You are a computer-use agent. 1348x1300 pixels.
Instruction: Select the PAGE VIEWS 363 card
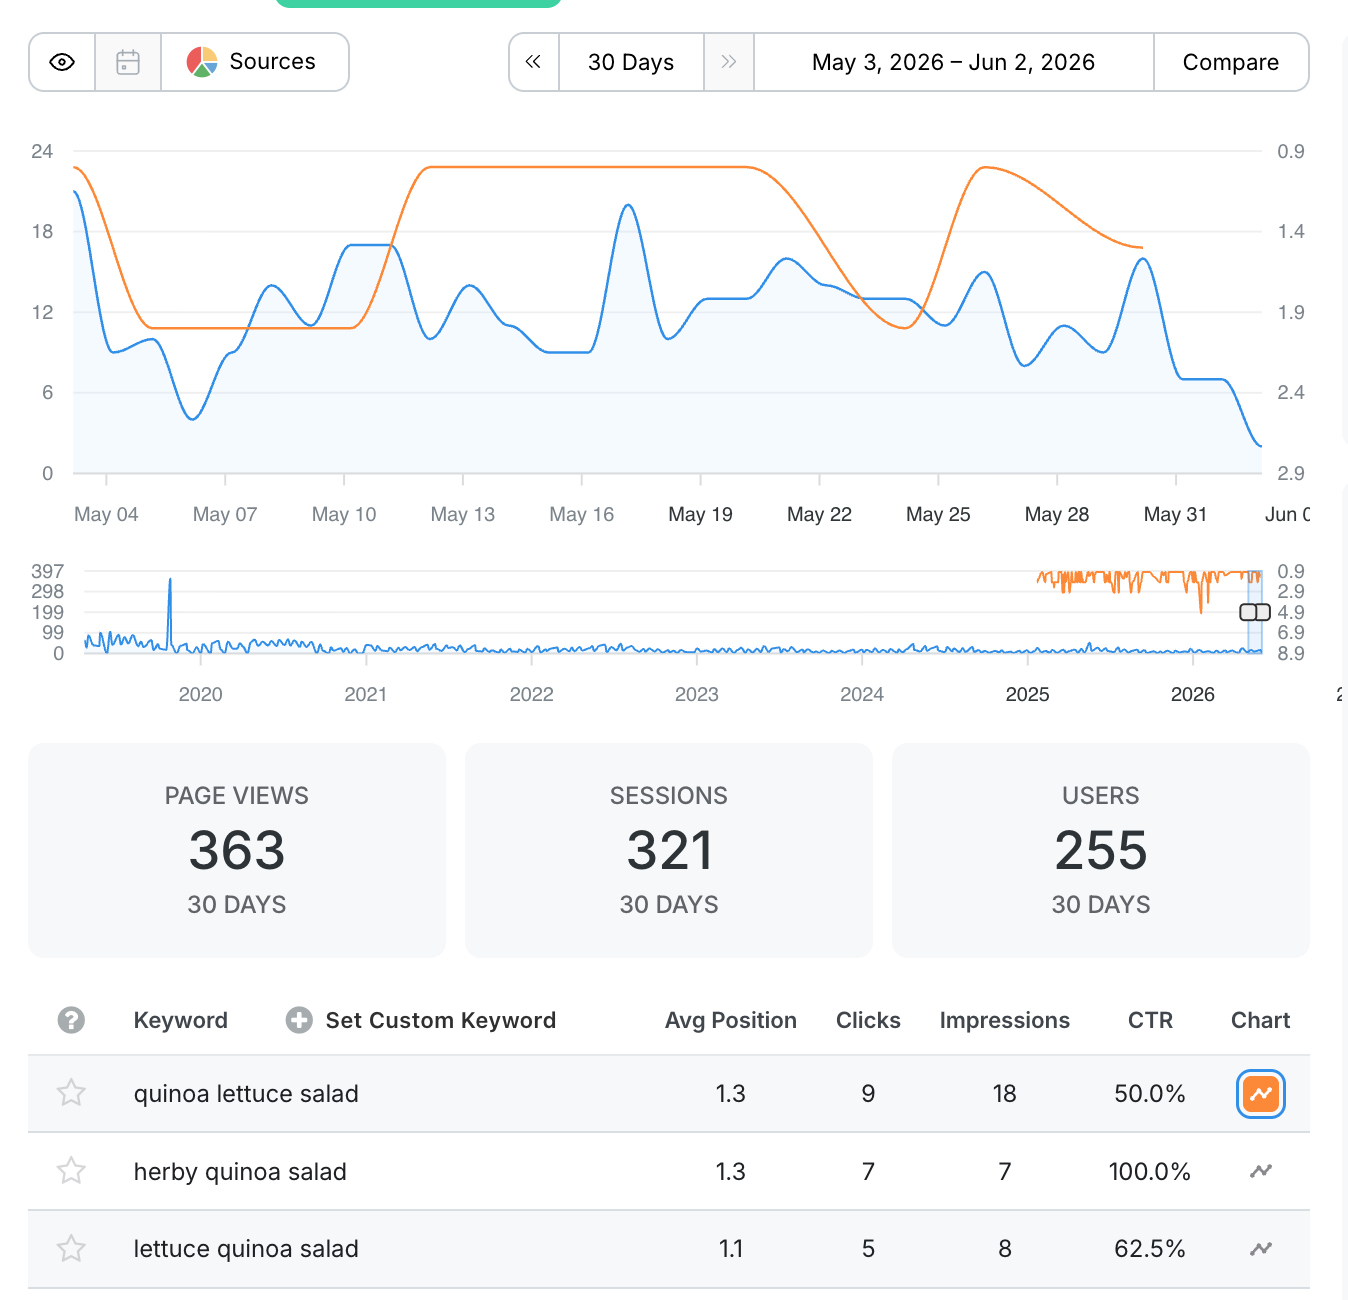[237, 850]
